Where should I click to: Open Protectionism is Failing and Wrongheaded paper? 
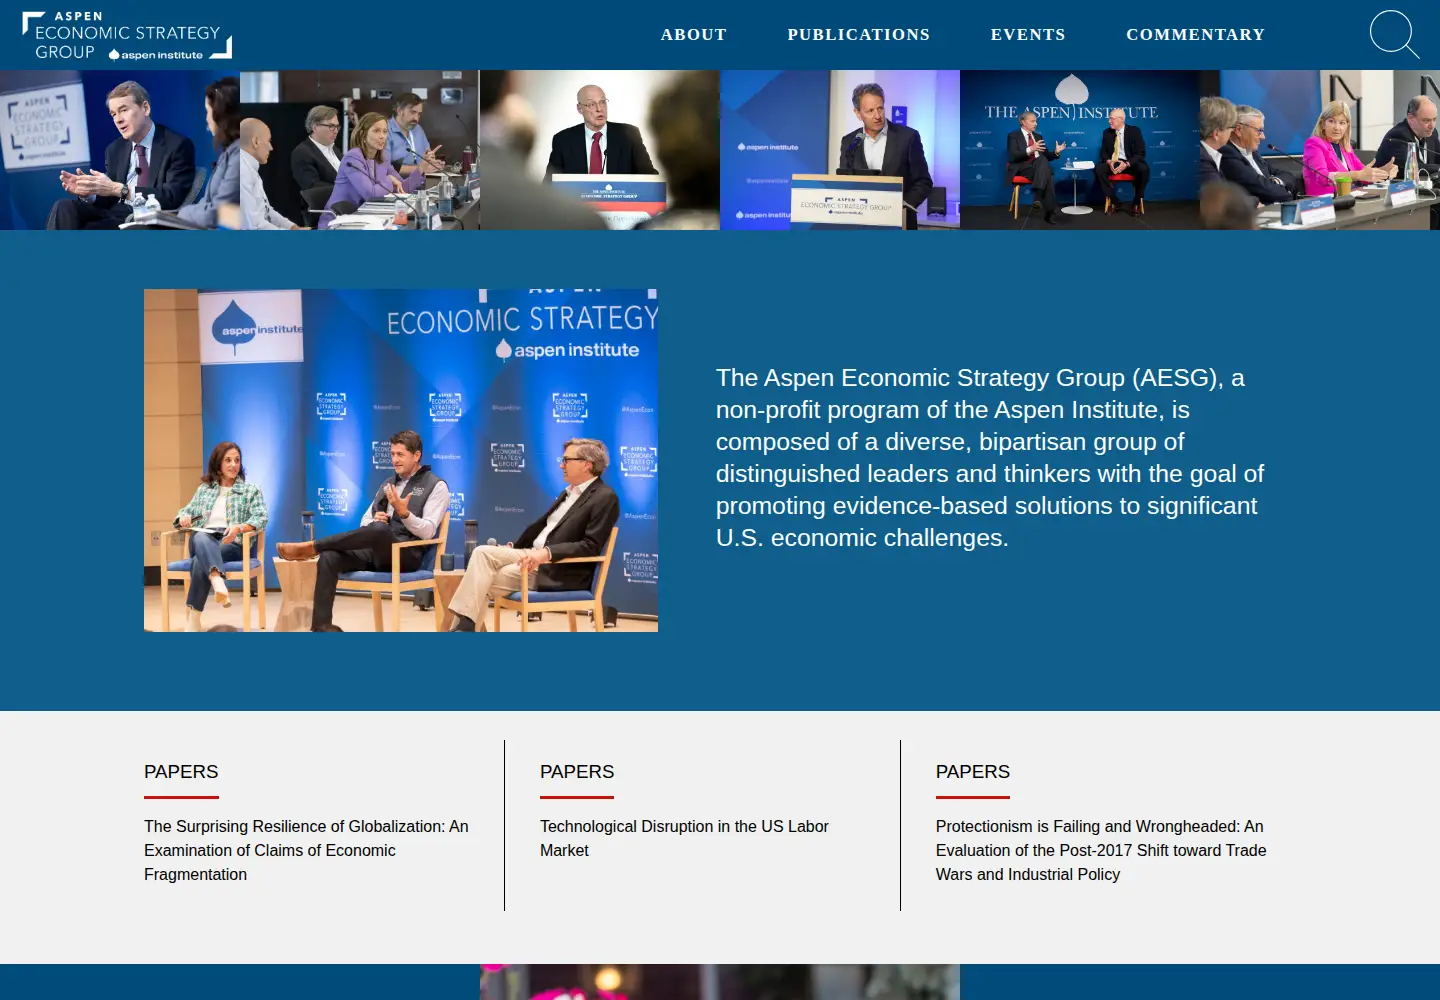coord(1101,850)
